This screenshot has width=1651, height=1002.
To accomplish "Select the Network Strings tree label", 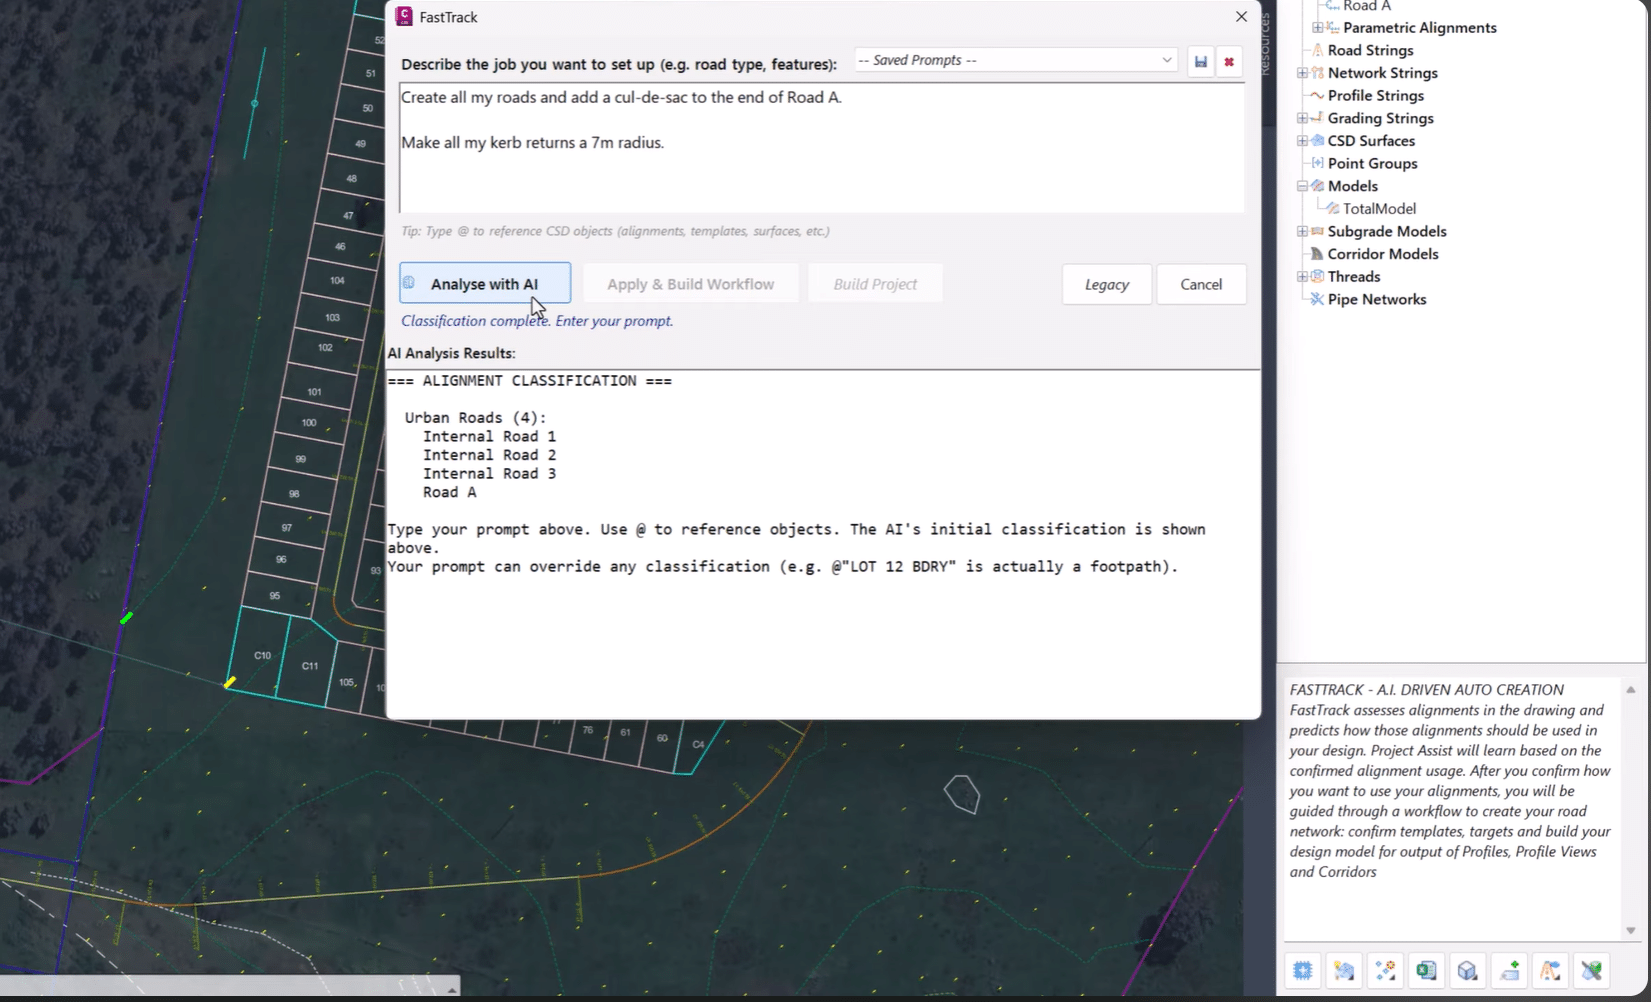I will (1382, 73).
